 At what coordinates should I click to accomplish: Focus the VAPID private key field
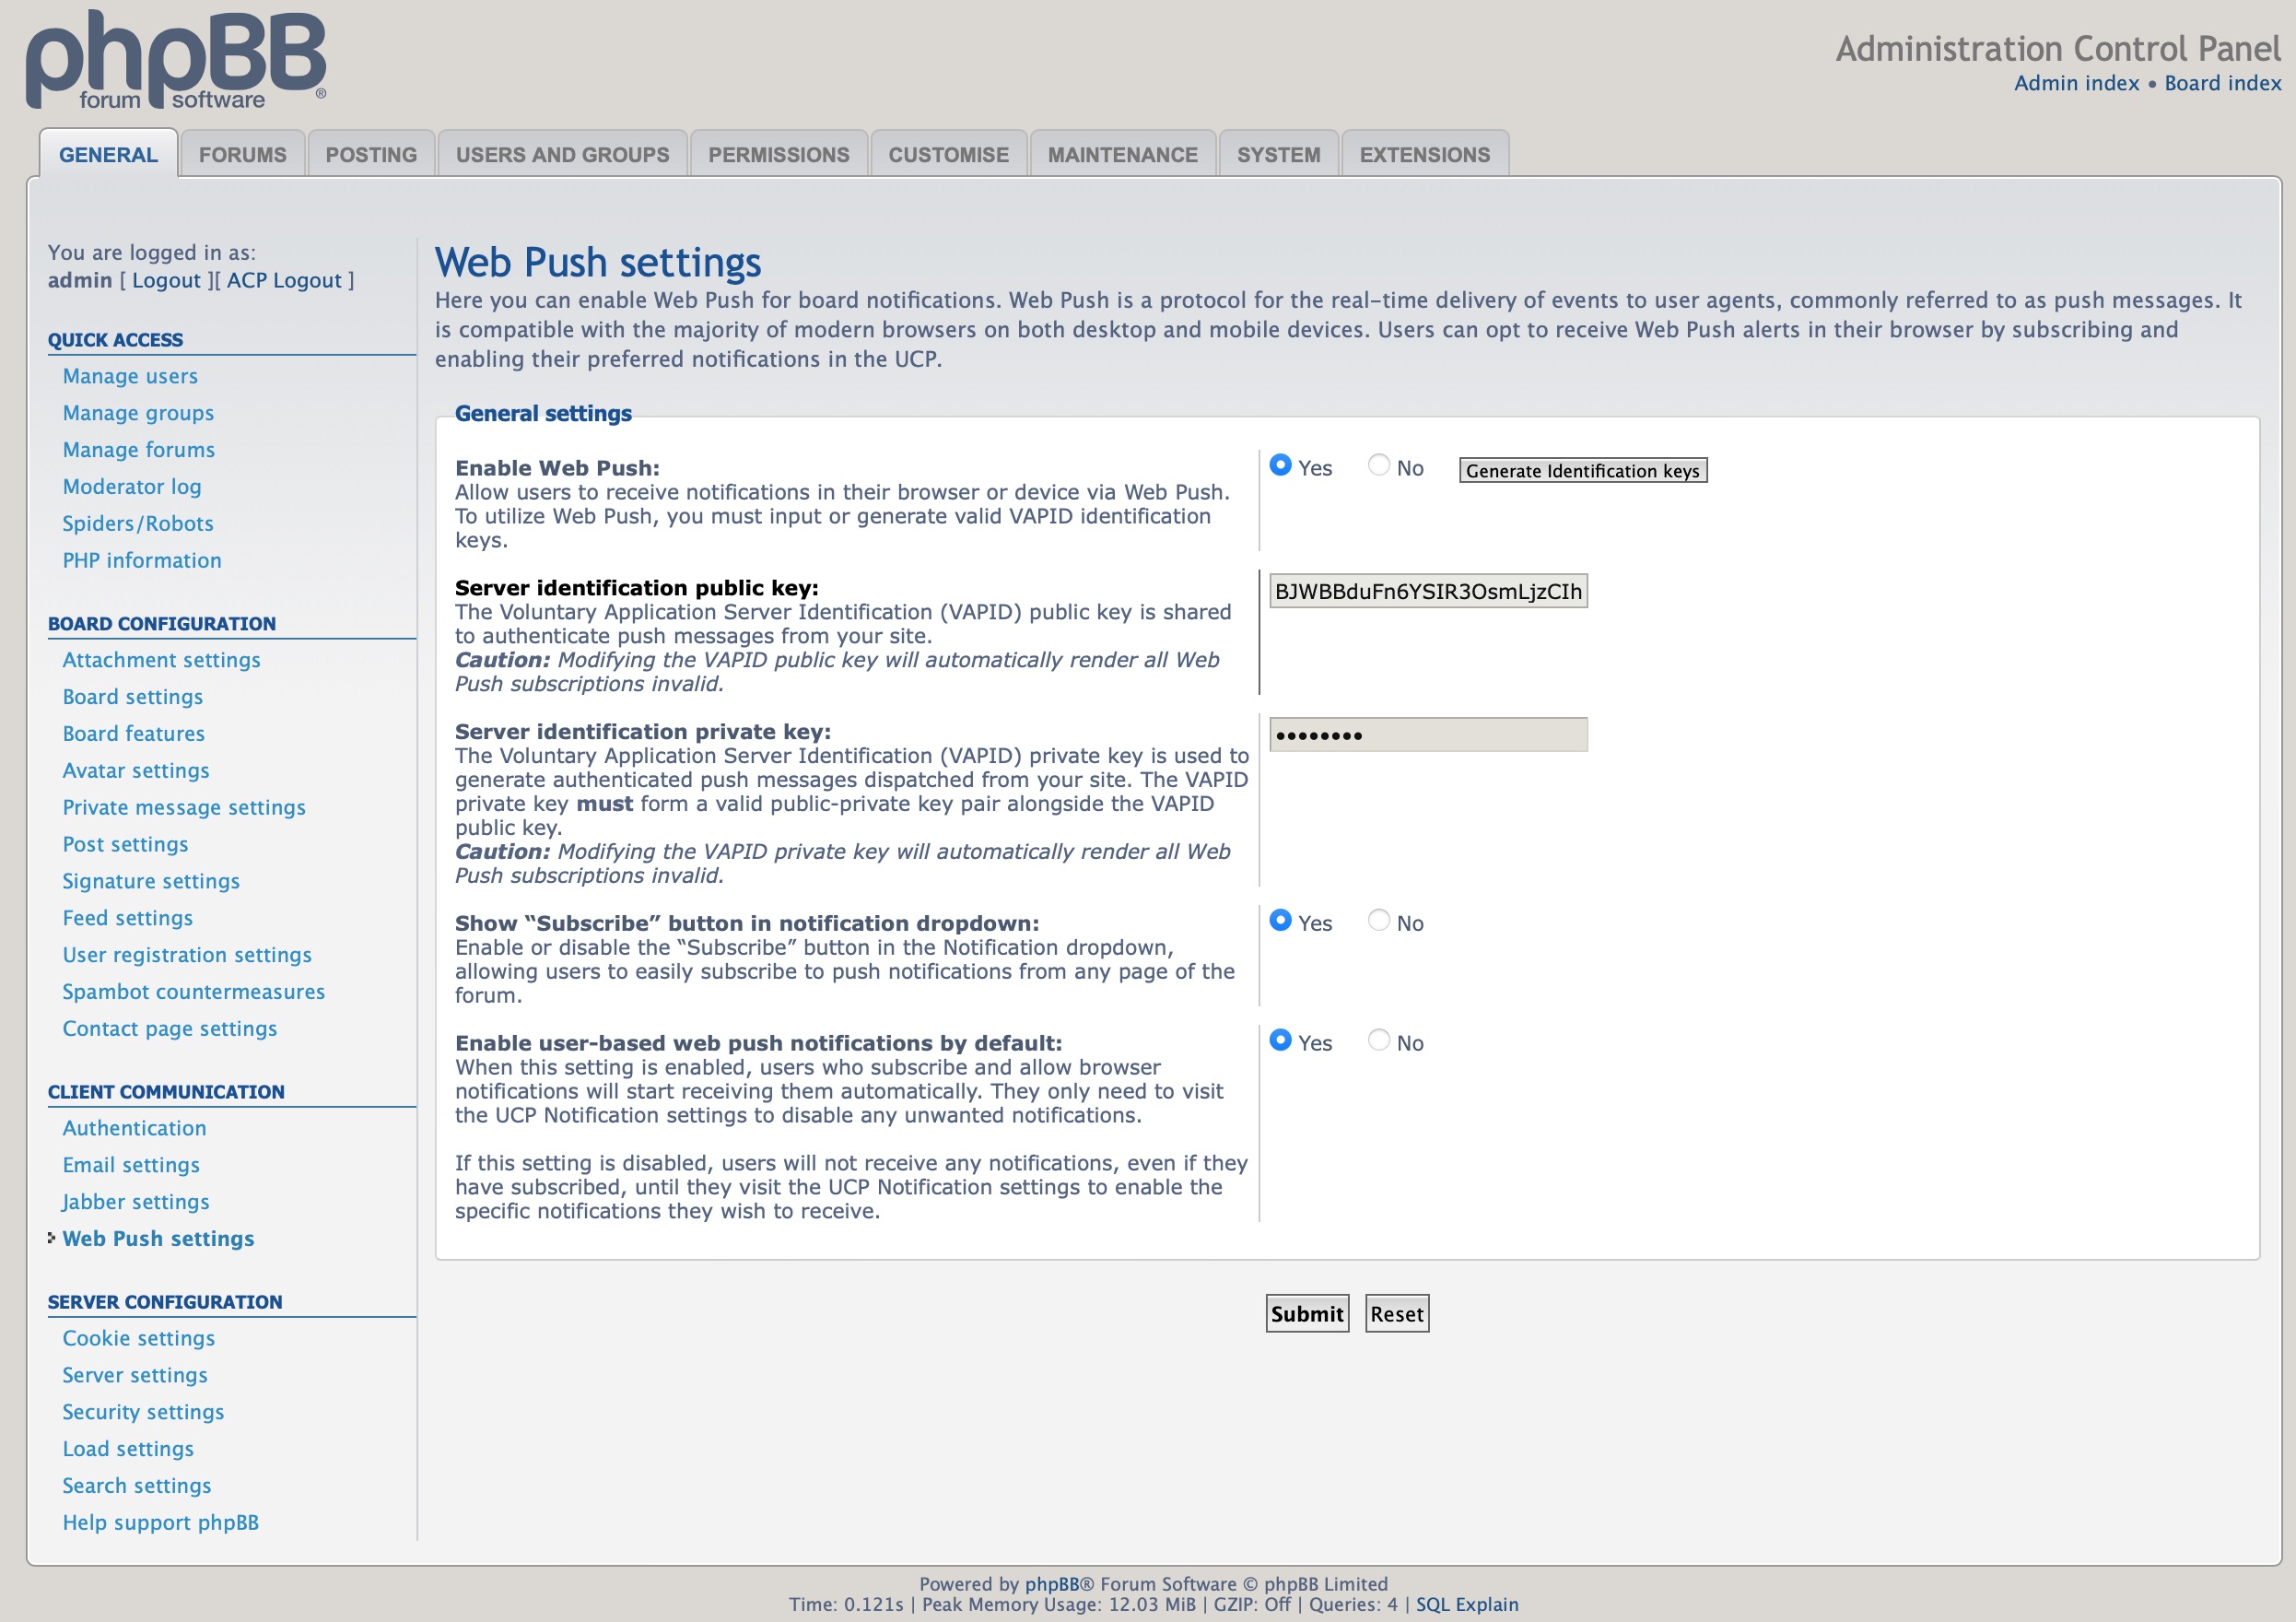tap(1427, 735)
